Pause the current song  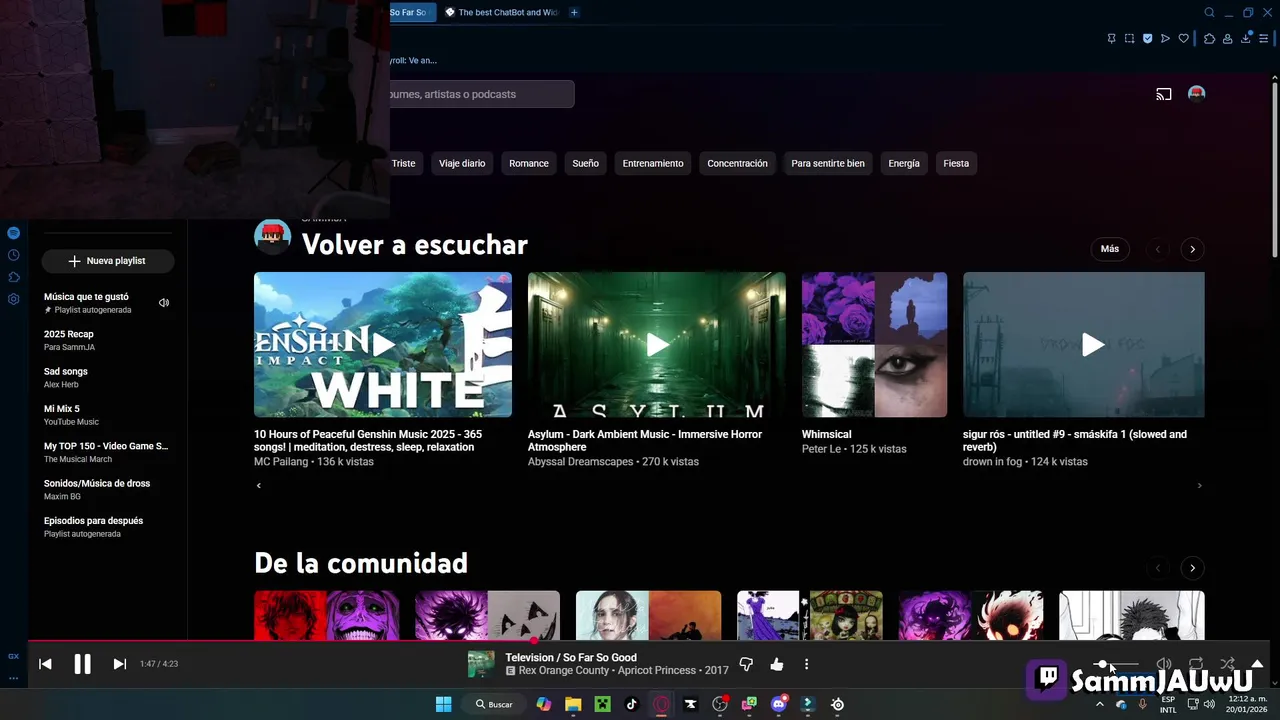point(82,664)
